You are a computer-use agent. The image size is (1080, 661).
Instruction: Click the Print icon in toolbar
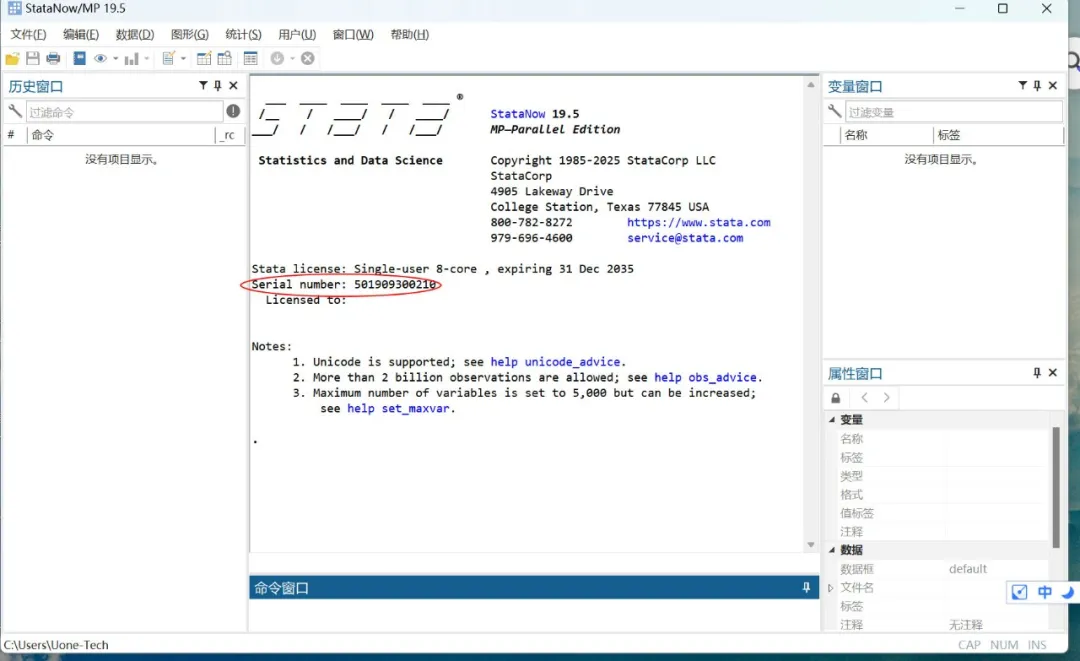tap(53, 59)
